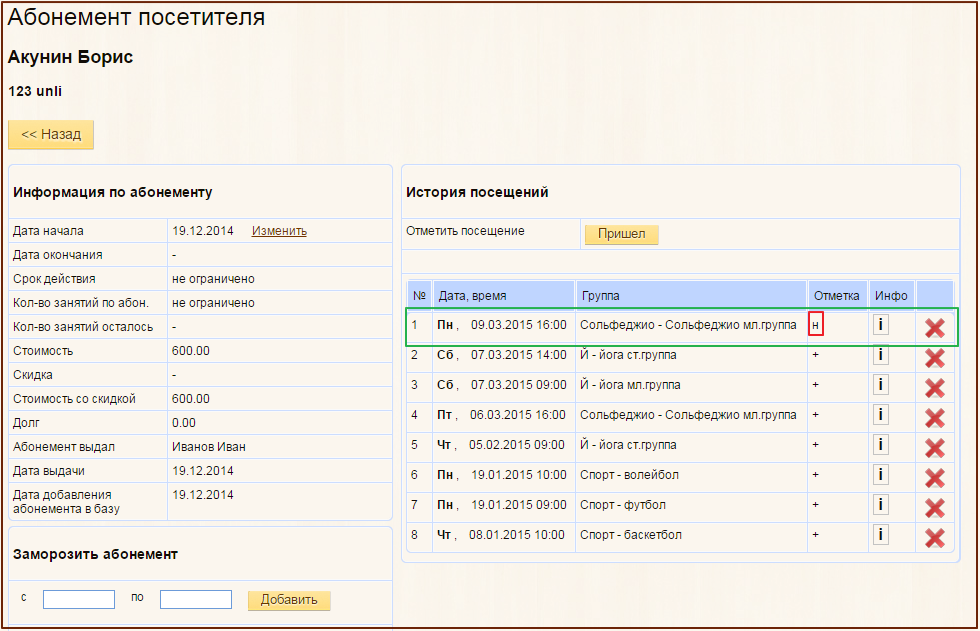Click the 'н' mark in the first row
The image size is (980, 631).
coord(816,325)
